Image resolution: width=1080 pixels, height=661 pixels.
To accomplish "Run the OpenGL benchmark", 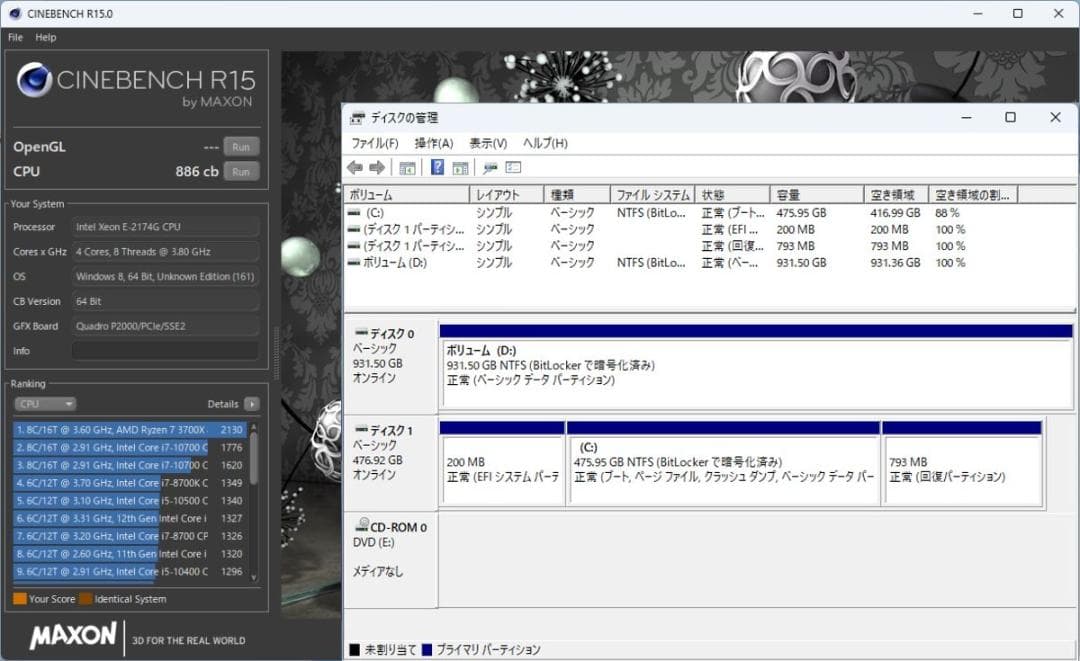I will pos(240,146).
